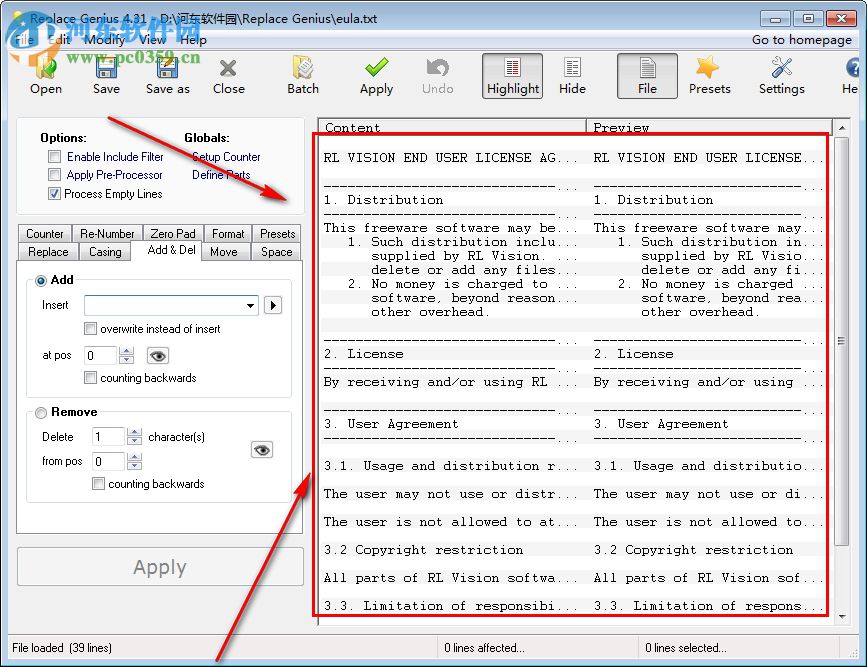Open Presets from the star icon
Viewport: 867px width, 667px height.
[709, 76]
